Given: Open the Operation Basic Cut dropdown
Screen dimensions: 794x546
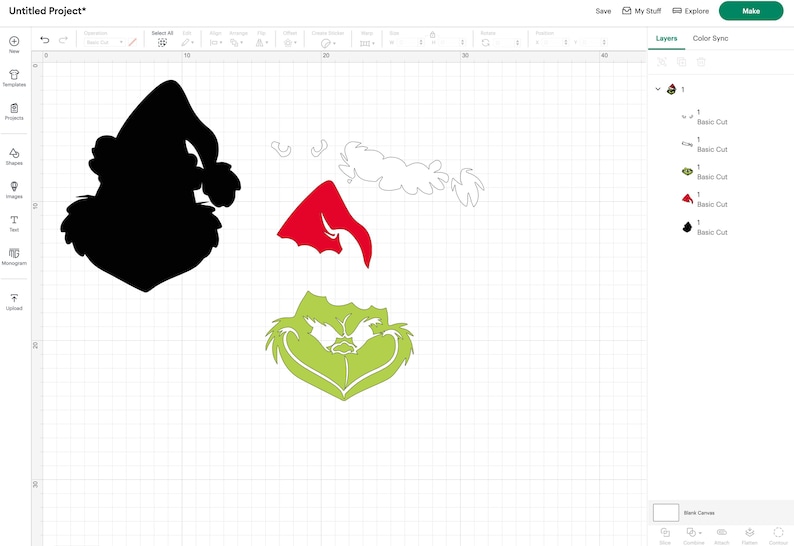Looking at the screenshot, I should tap(104, 43).
